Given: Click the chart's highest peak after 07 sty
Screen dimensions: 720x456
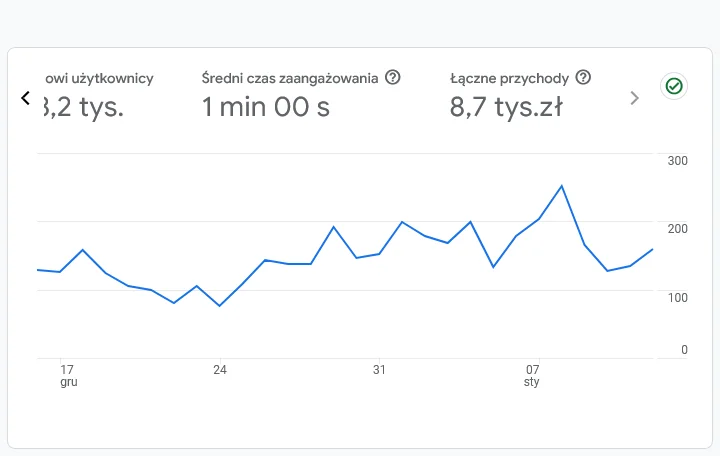Looking at the screenshot, I should (x=562, y=186).
